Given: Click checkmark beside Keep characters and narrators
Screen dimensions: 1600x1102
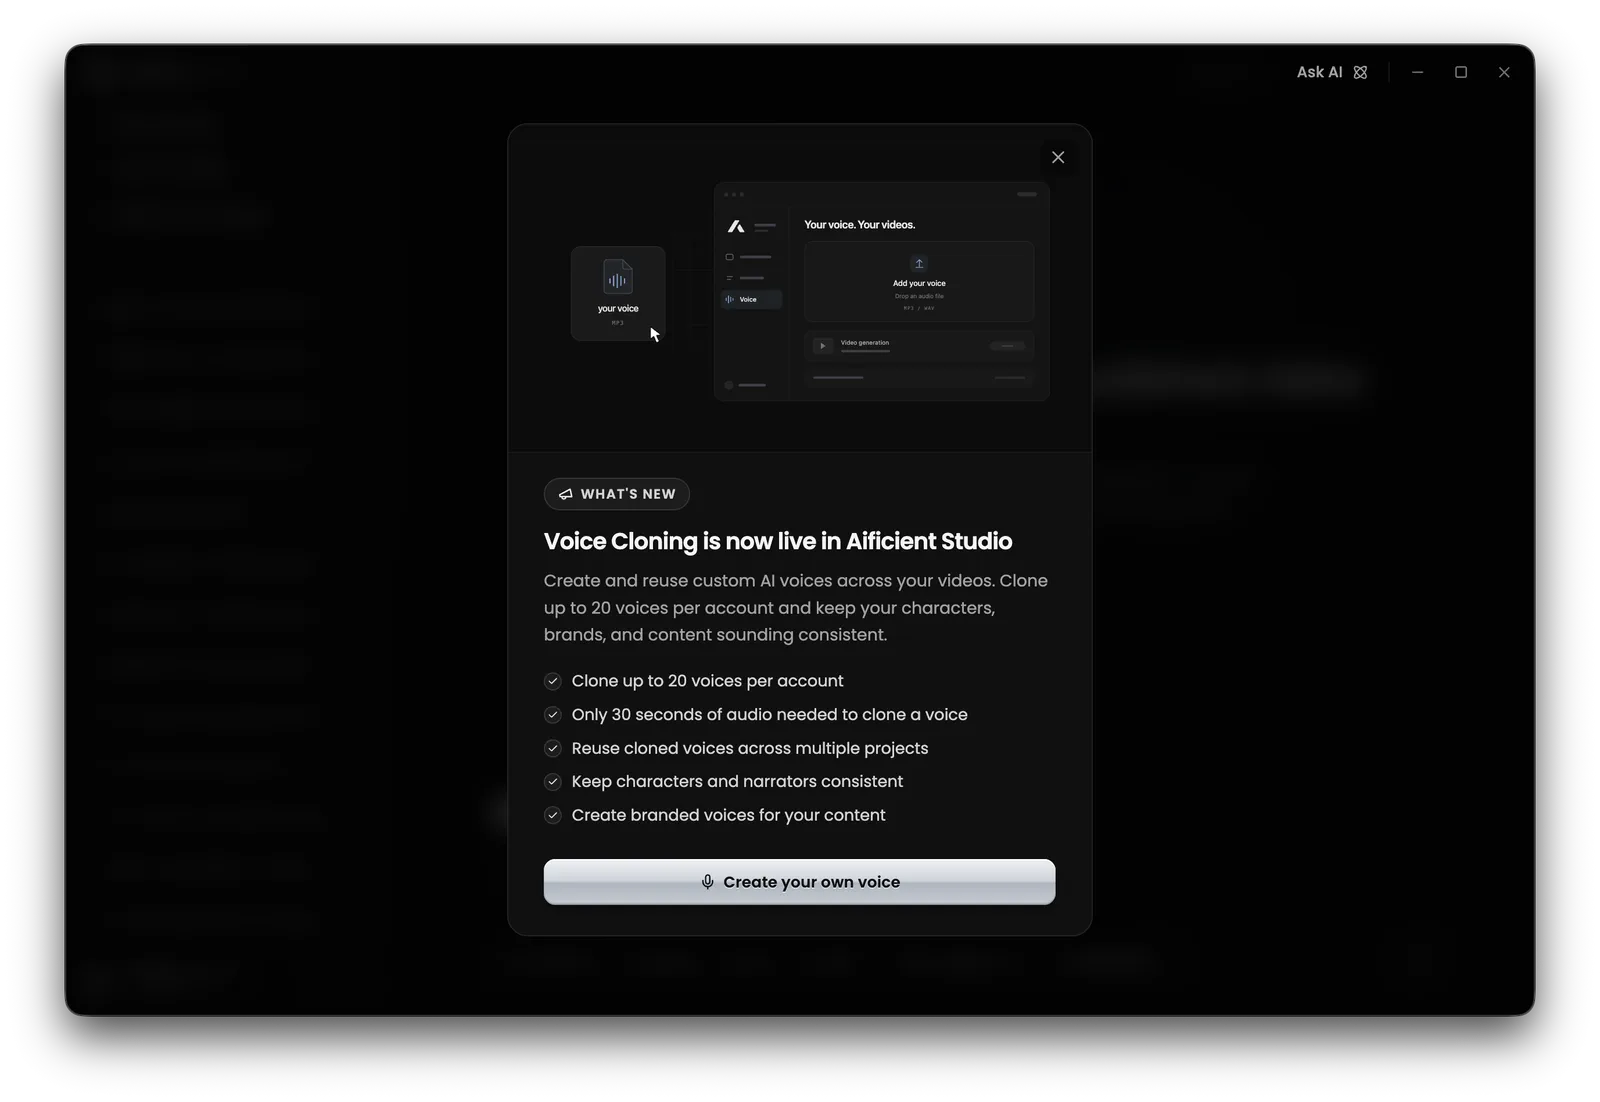Looking at the screenshot, I should pyautogui.click(x=553, y=782).
